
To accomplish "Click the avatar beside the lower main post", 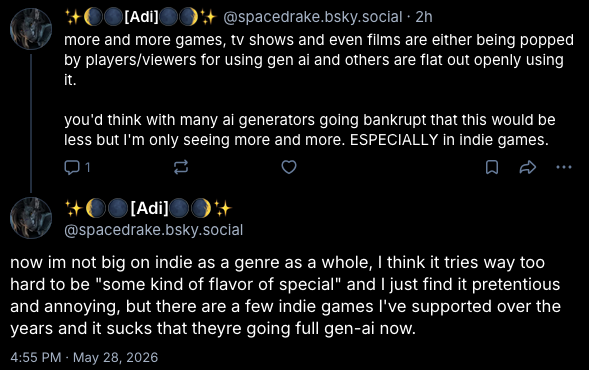I will tap(31, 218).
